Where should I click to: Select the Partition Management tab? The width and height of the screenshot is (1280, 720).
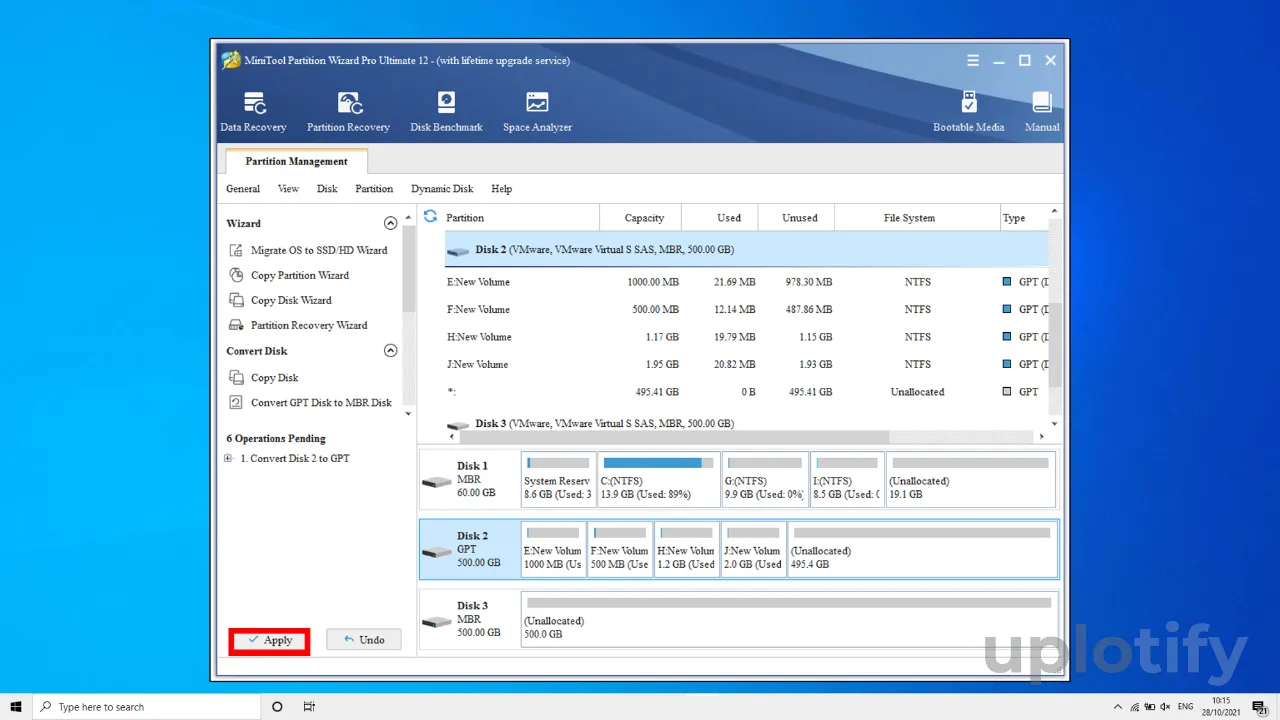(296, 161)
